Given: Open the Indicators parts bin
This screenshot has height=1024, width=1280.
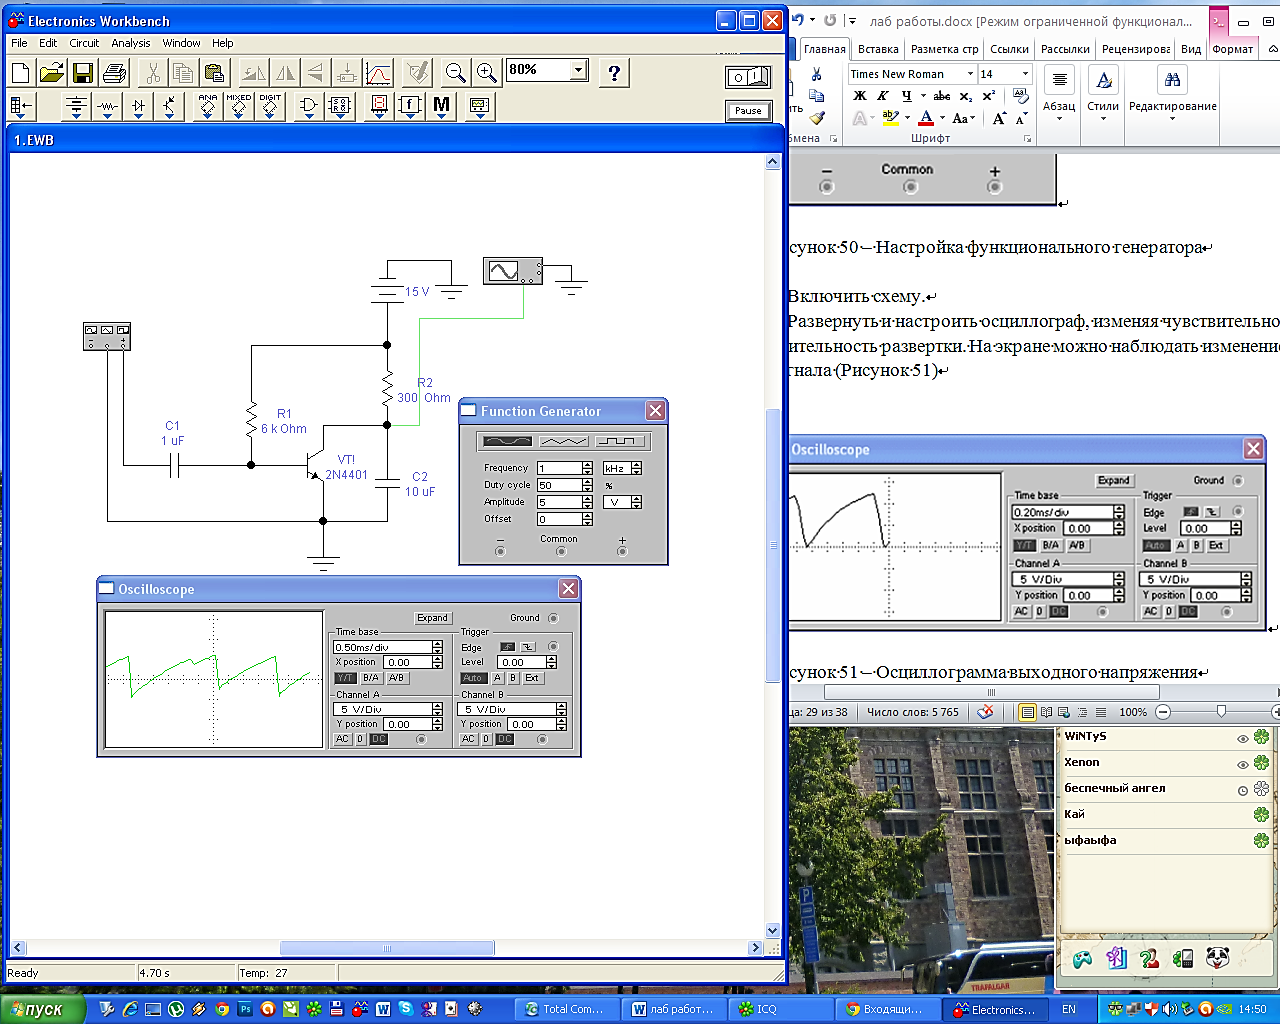Looking at the screenshot, I should [378, 106].
